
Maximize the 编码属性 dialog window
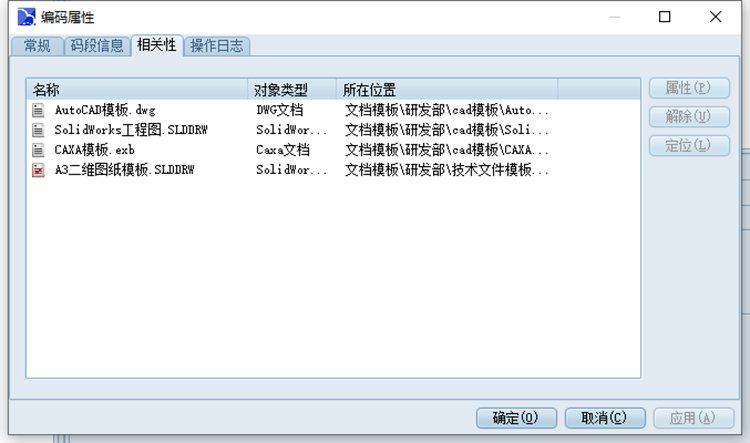[665, 17]
